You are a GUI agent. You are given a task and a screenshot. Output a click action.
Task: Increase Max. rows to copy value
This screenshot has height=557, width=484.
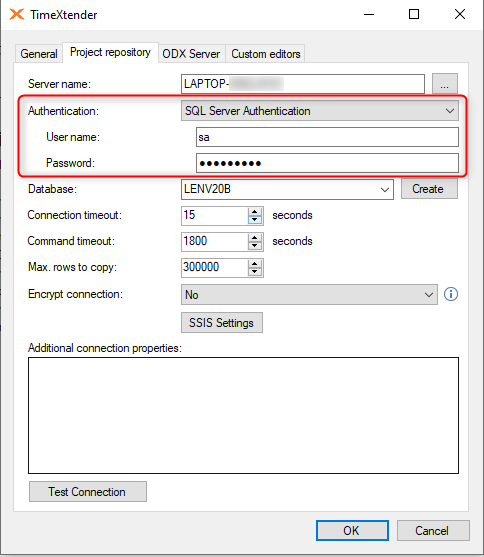tap(254, 264)
